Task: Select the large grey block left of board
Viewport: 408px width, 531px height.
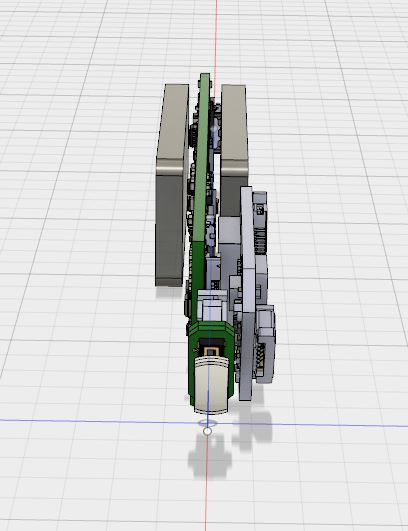Action: click(172, 185)
